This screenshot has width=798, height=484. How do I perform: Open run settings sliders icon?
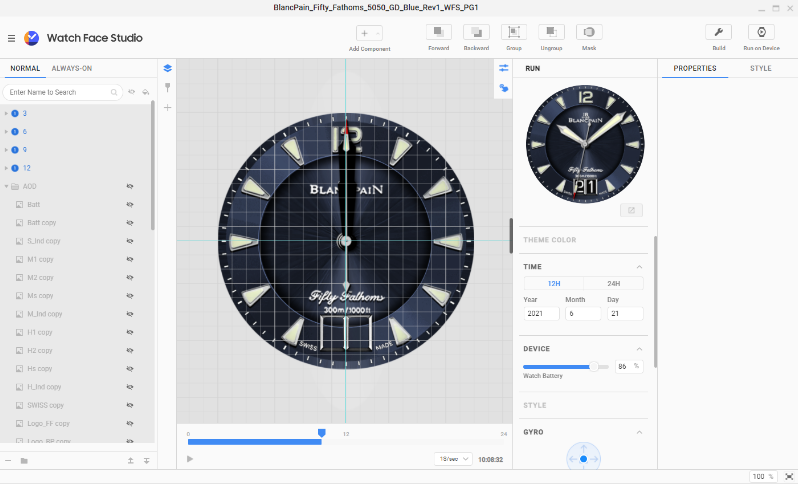[504, 68]
